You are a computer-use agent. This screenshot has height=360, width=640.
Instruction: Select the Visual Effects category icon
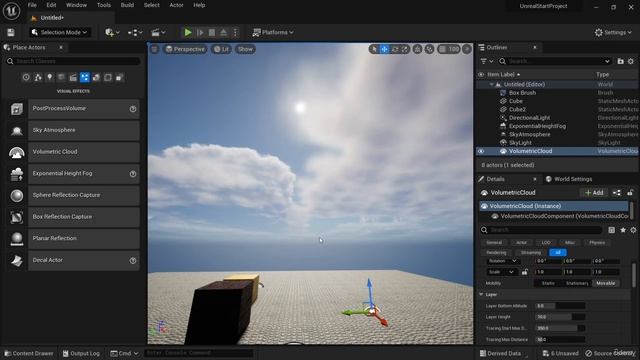84,77
